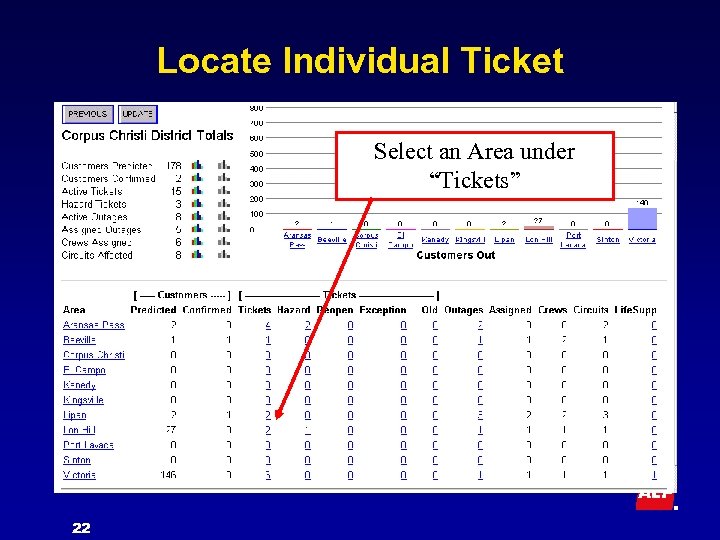The height and width of the screenshot is (540, 720).
Task: Open Port Lavaca label under the chart
Action: [573, 240]
